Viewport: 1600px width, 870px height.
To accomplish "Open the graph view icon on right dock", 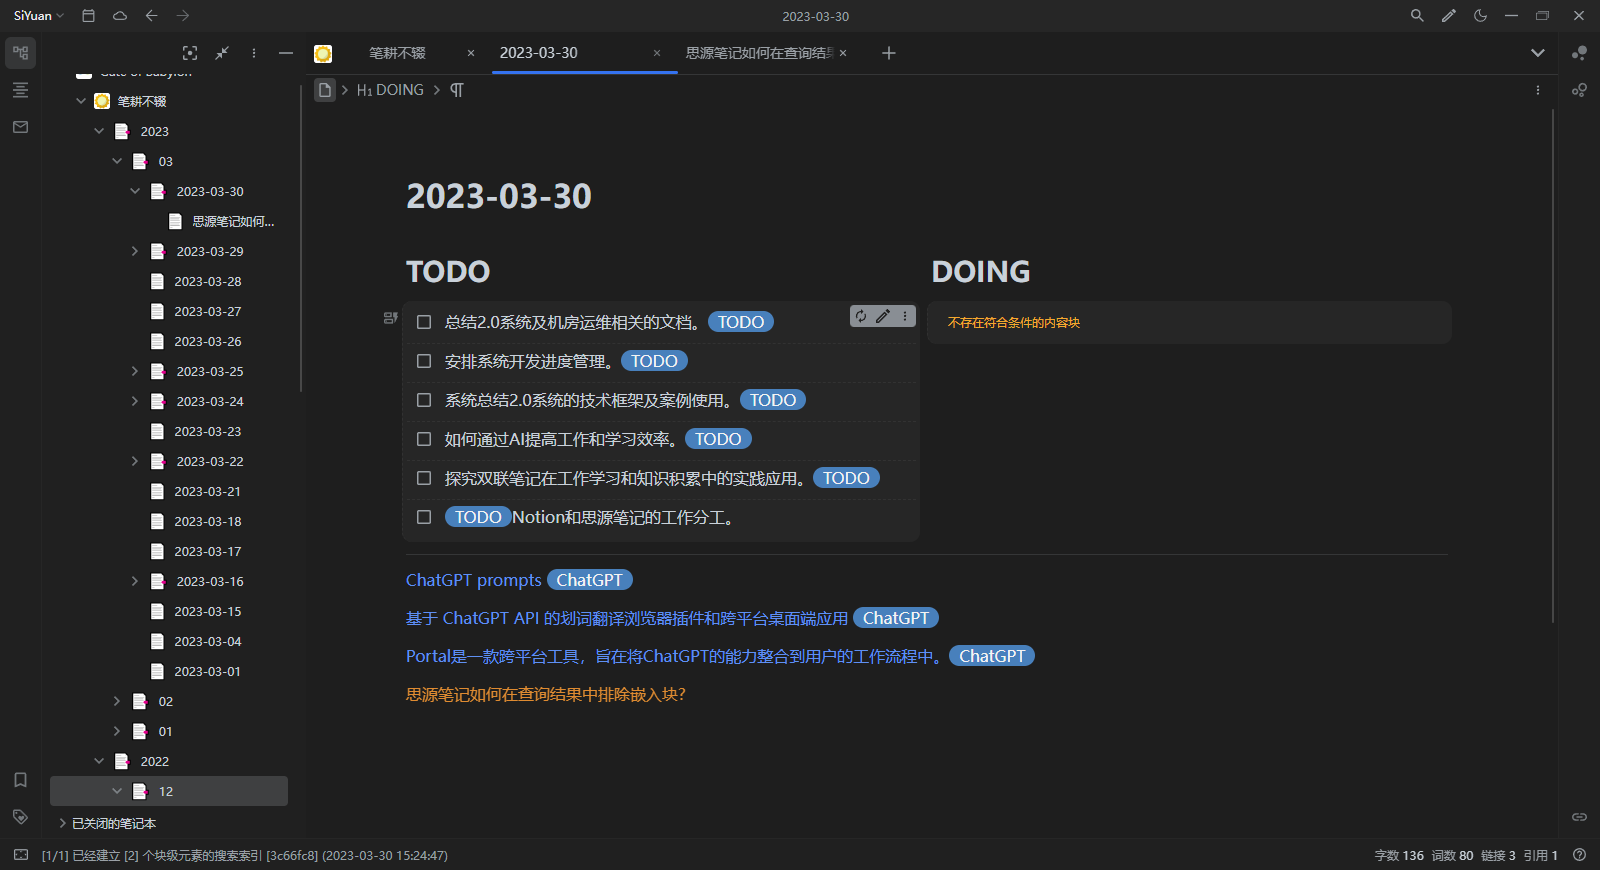I will [x=1579, y=53].
